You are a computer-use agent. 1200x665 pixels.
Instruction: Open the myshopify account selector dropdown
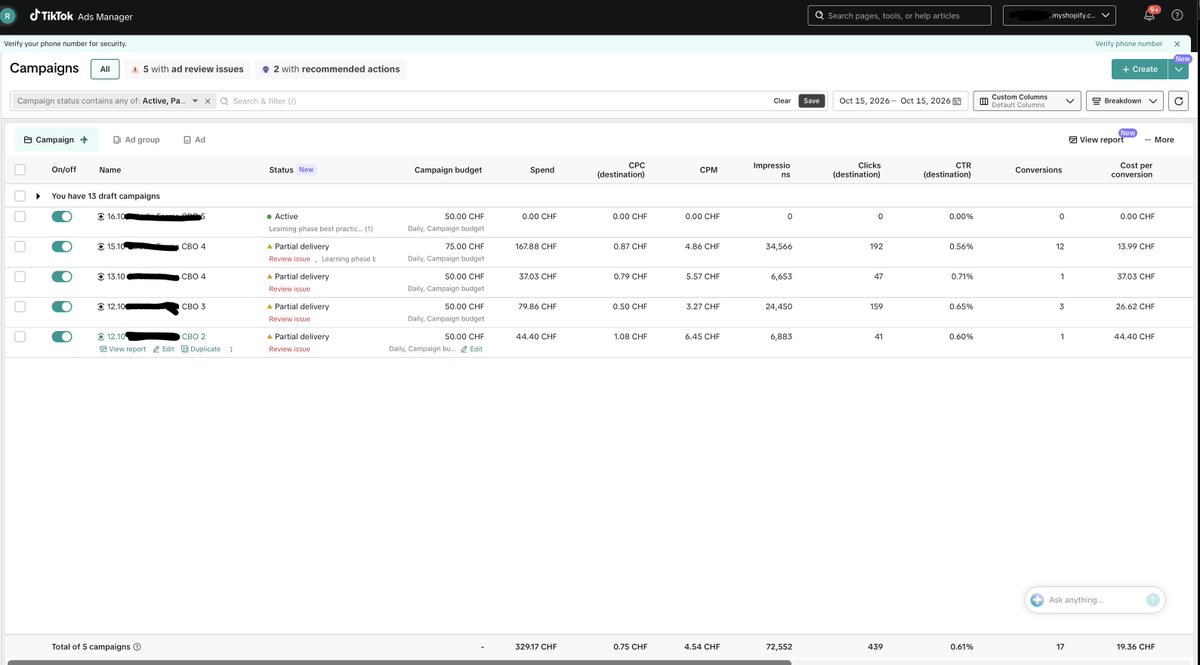tap(1060, 16)
